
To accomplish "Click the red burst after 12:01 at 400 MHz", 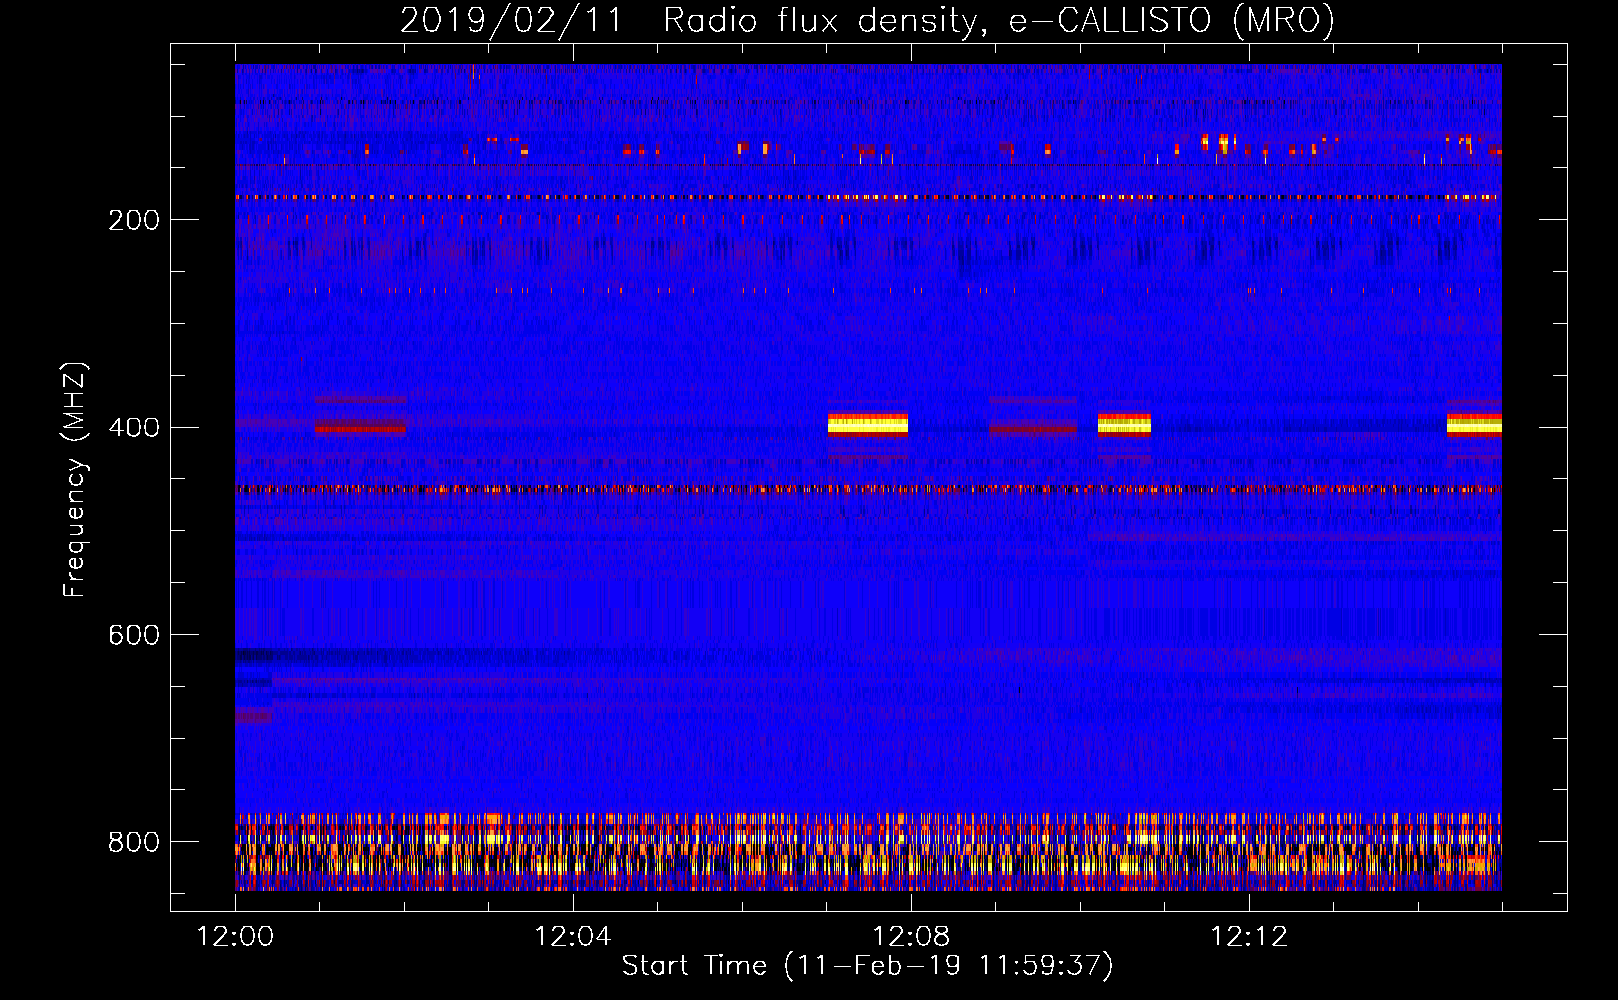I will pyautogui.click(x=360, y=428).
